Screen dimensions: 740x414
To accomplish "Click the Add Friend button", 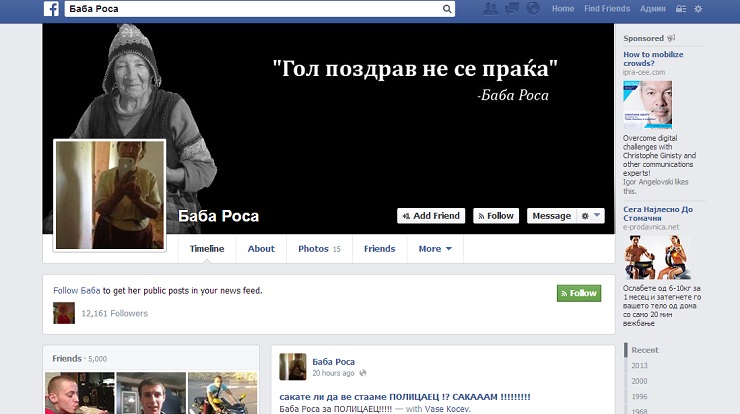I will click(431, 216).
